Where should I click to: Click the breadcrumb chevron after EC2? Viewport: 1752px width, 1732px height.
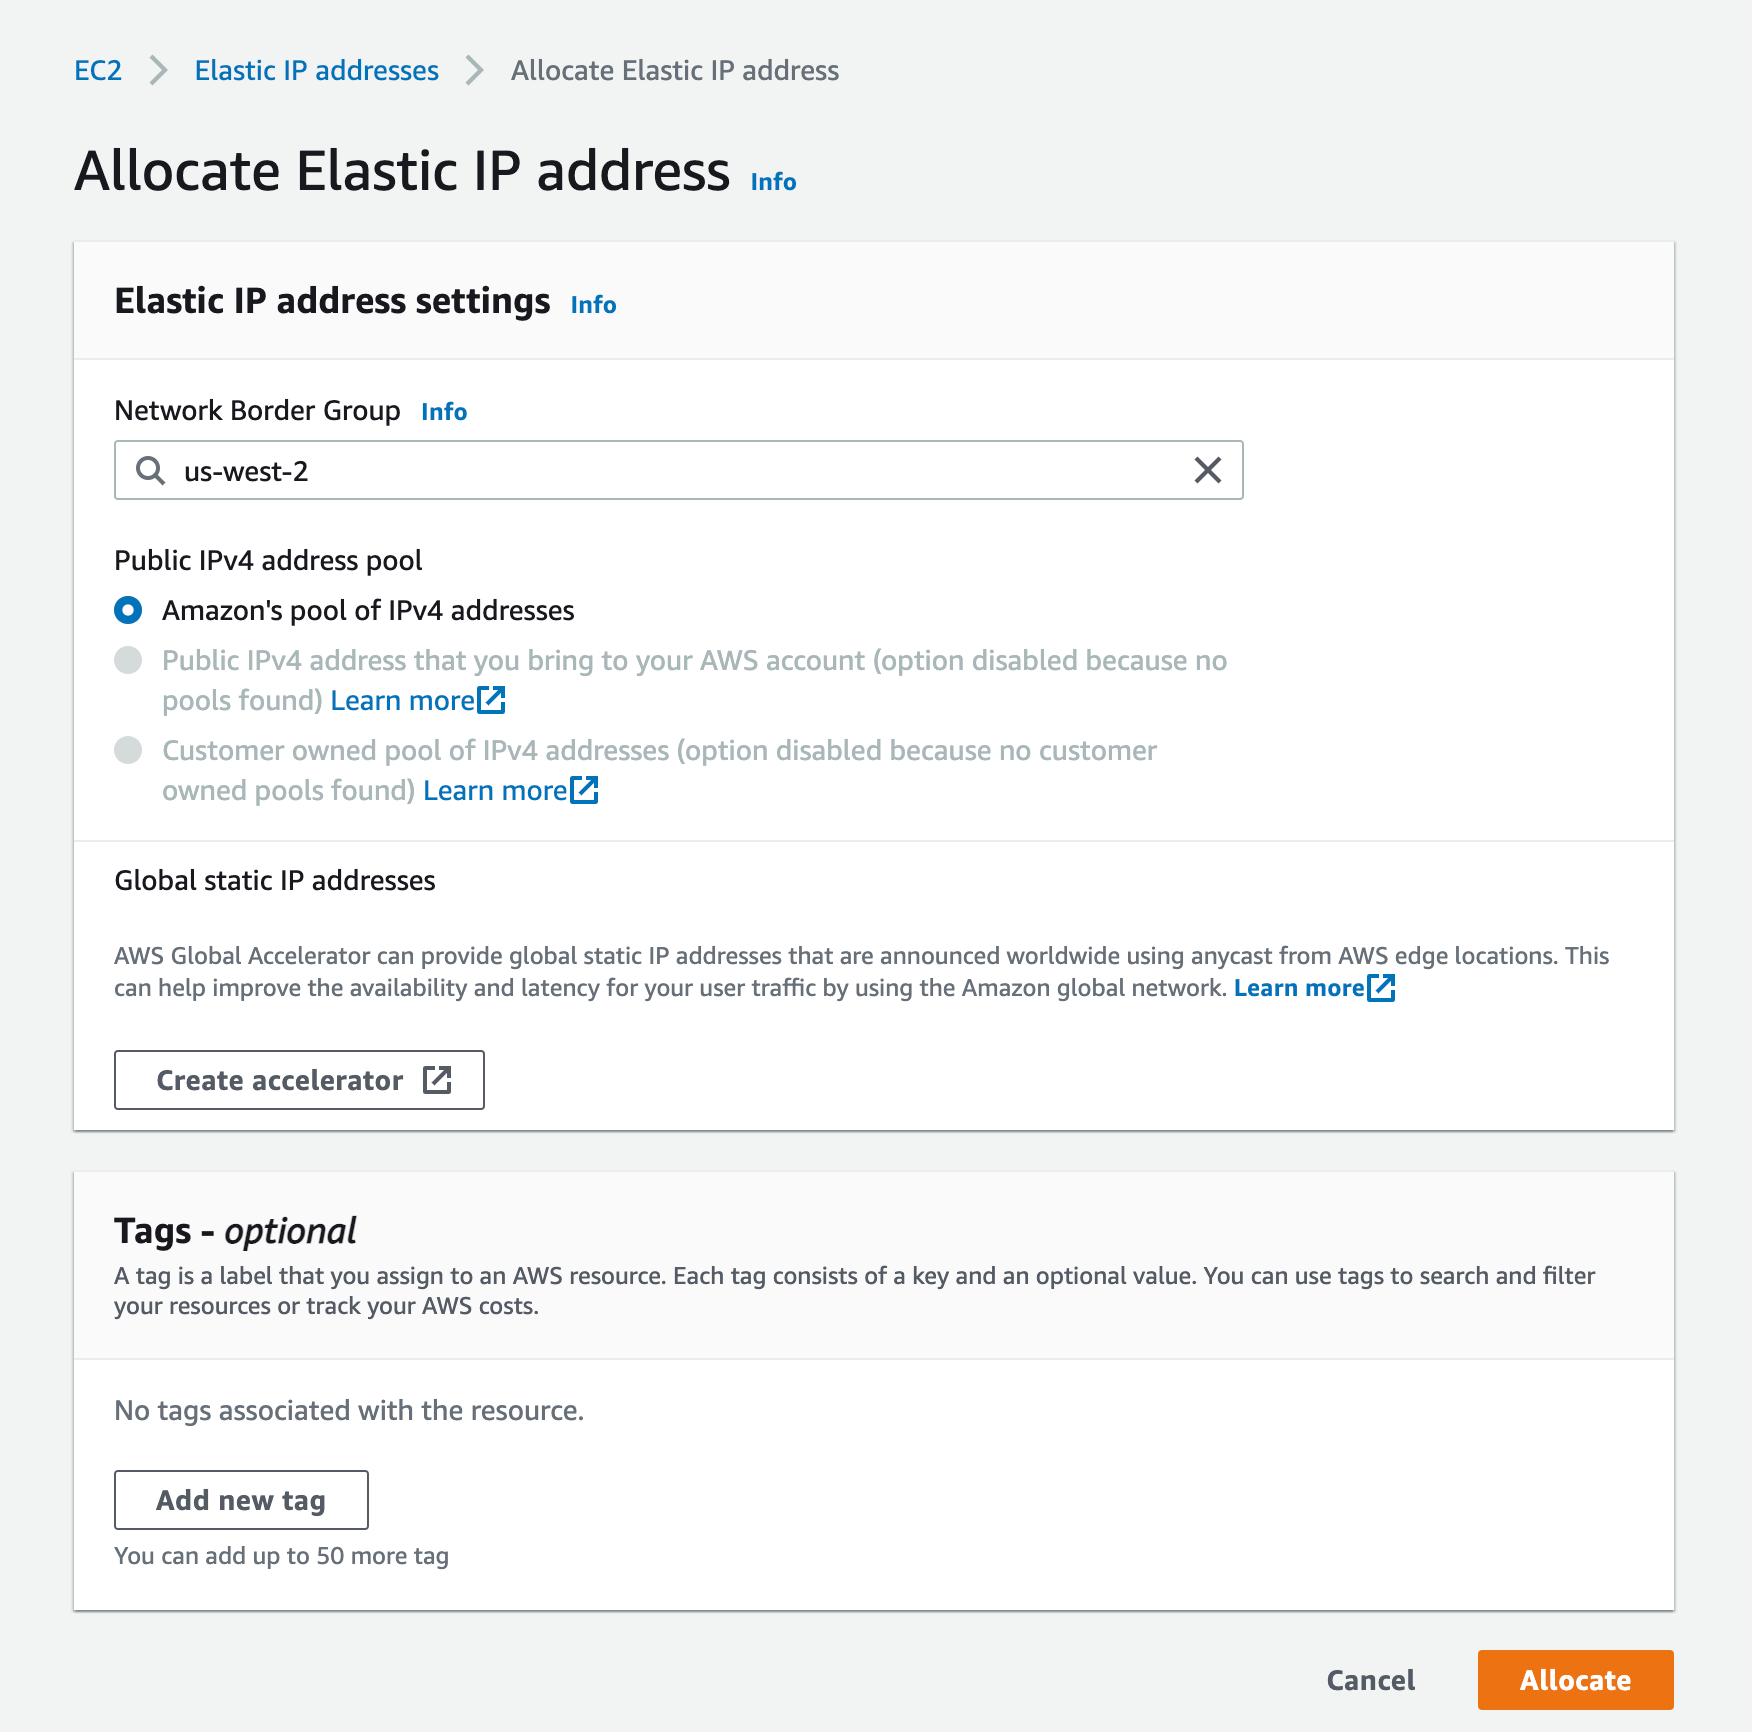point(158,71)
